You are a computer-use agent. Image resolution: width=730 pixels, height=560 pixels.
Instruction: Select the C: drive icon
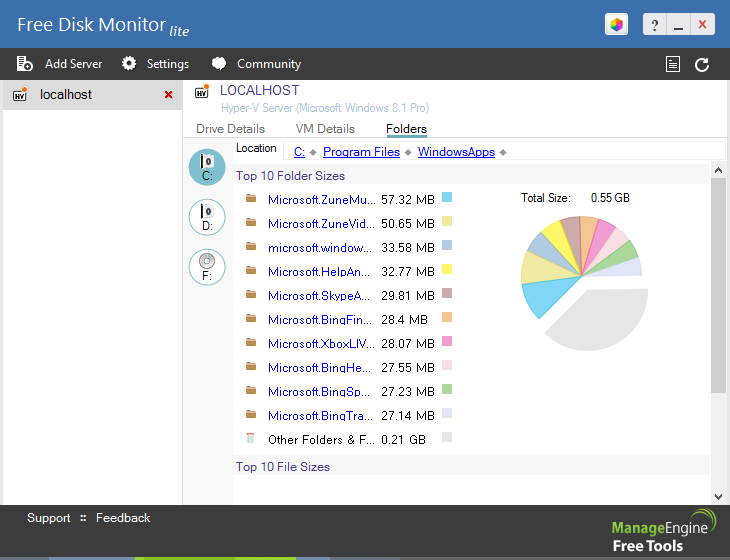(x=207, y=167)
